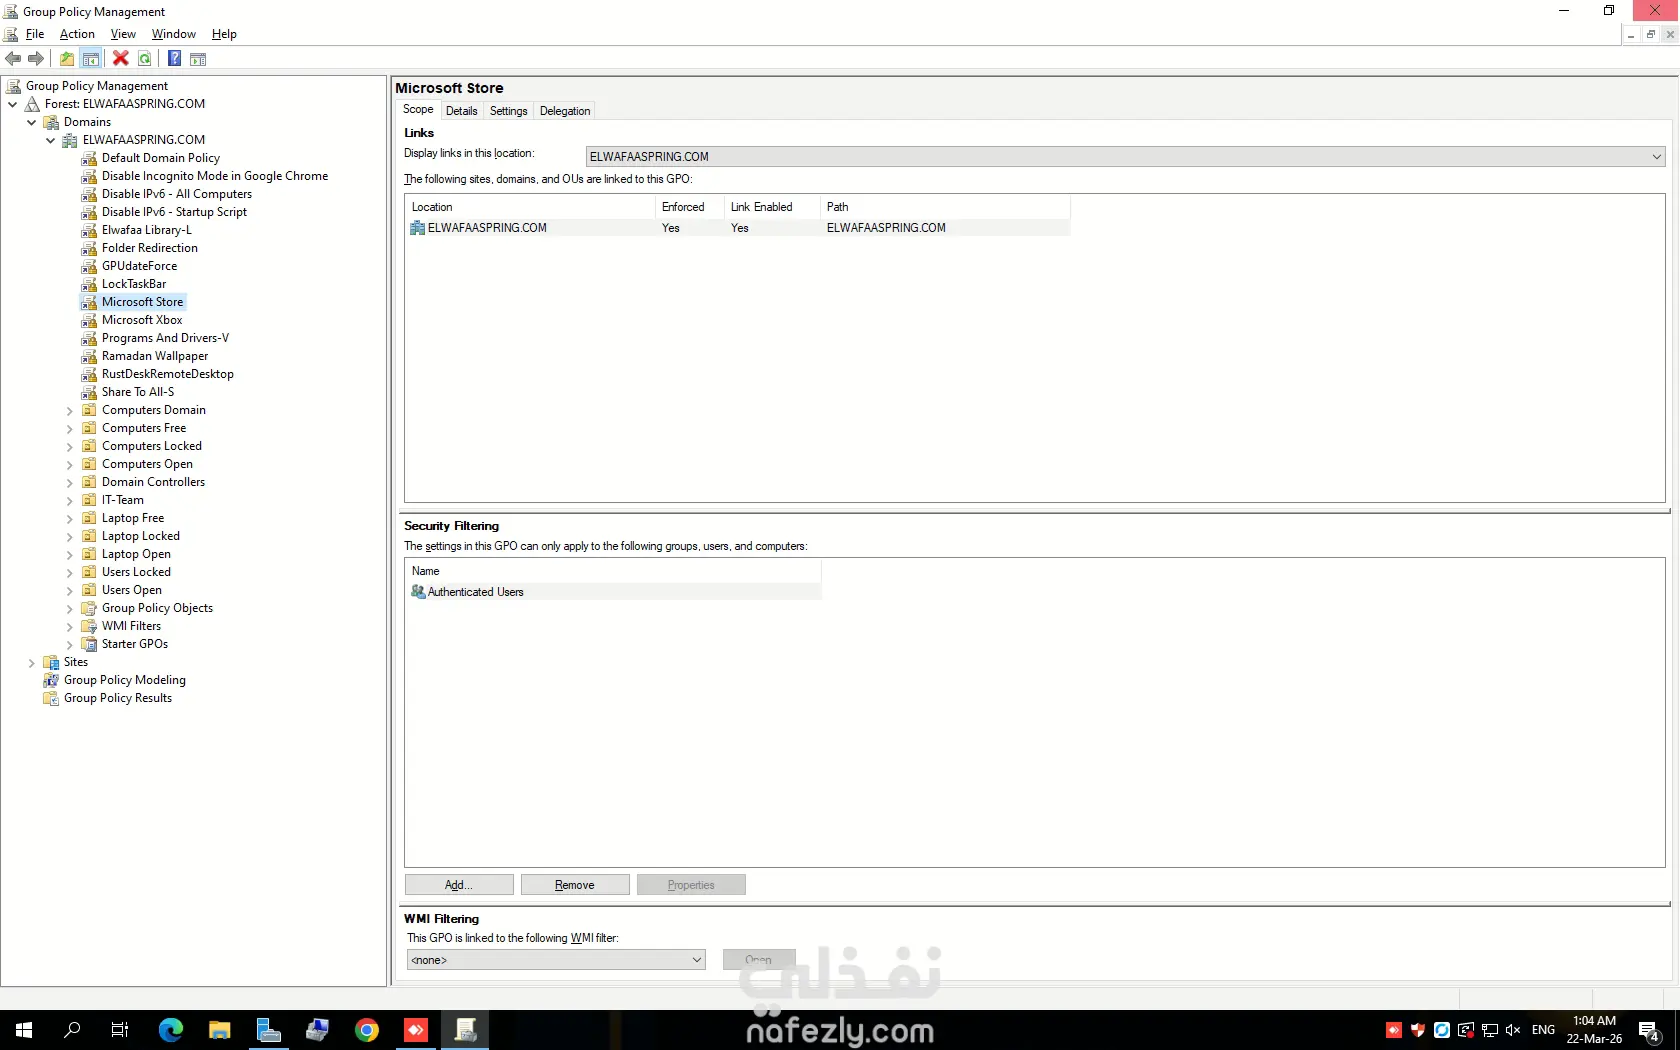Click the domain icon in the ELWAFAASPRING.COM Links row
Image resolution: width=1680 pixels, height=1050 pixels.
tap(418, 228)
